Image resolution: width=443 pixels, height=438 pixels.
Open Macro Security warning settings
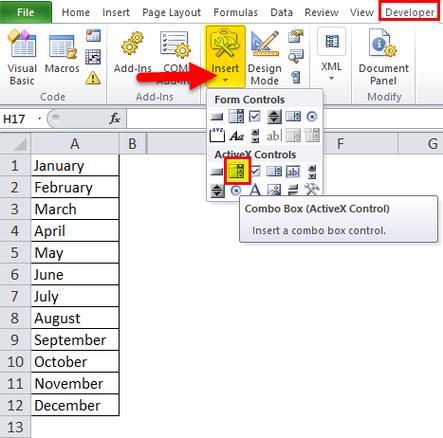point(93,78)
